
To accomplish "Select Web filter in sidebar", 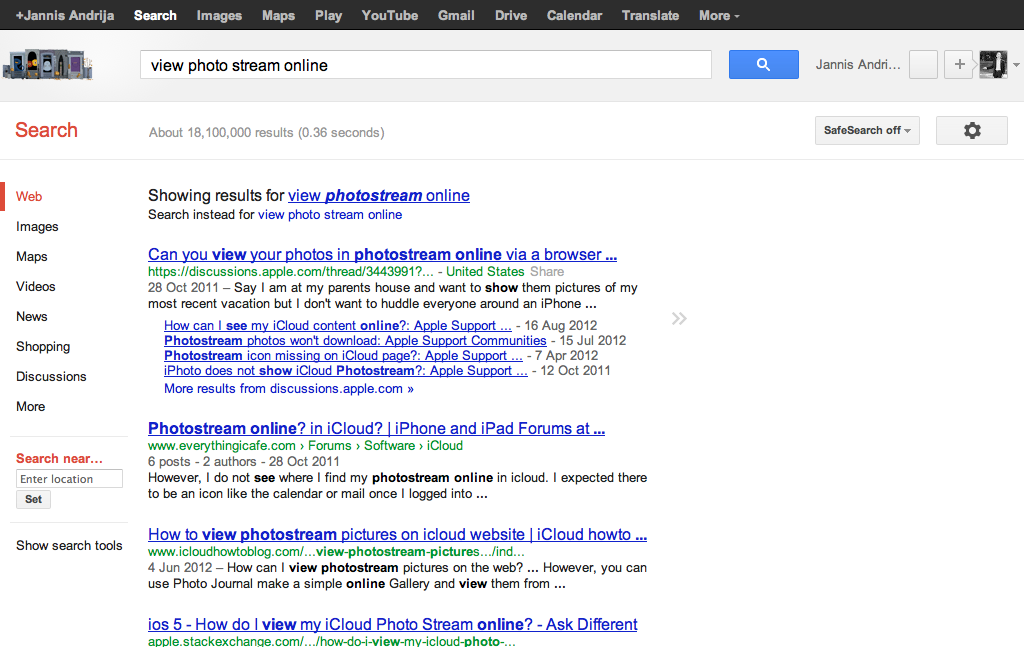I will tap(29, 197).
